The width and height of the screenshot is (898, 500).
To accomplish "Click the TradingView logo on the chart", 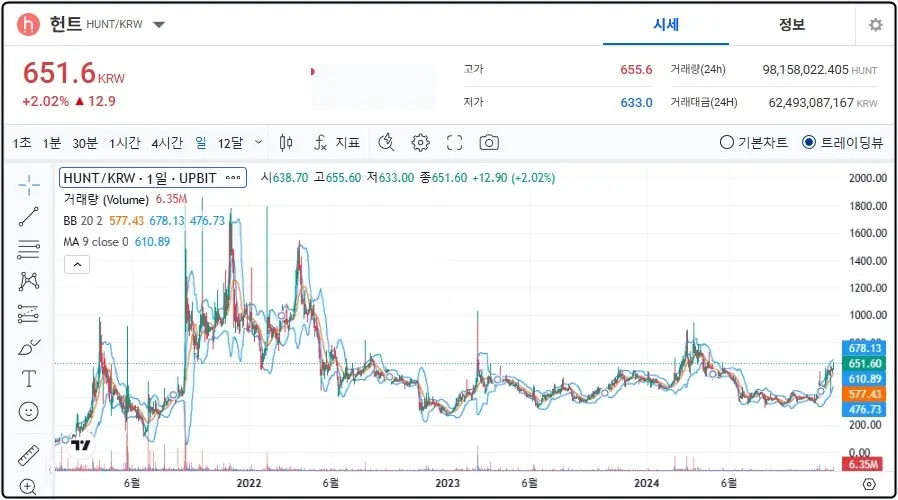I will click(x=81, y=445).
